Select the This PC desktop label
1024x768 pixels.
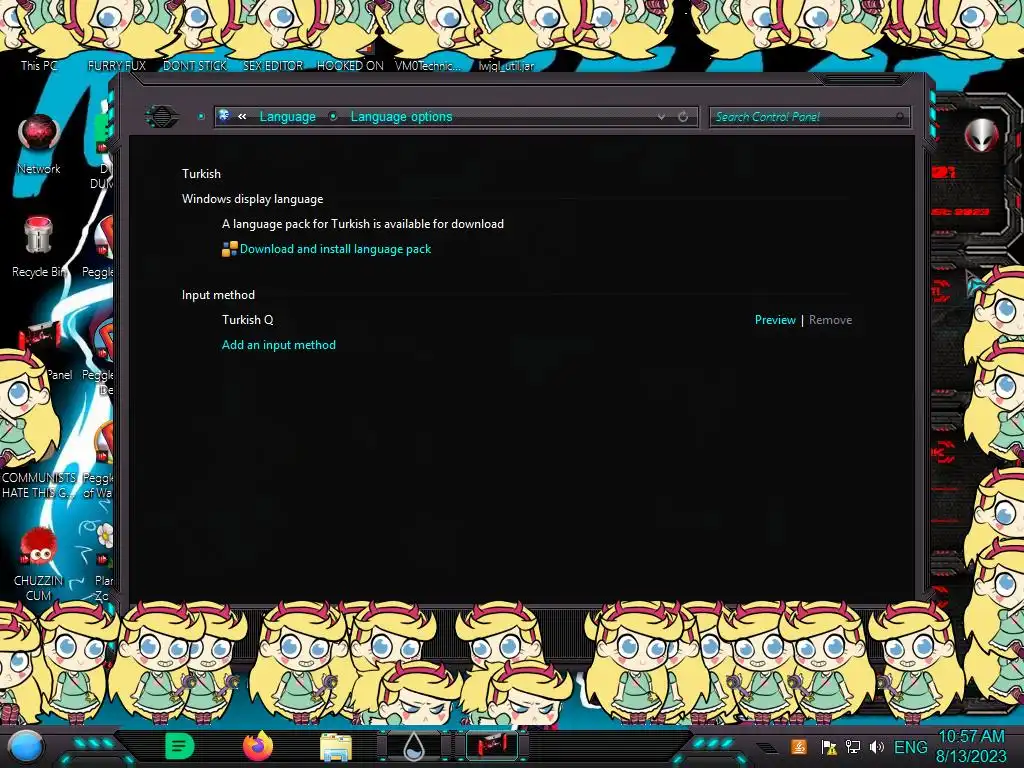pos(39,65)
